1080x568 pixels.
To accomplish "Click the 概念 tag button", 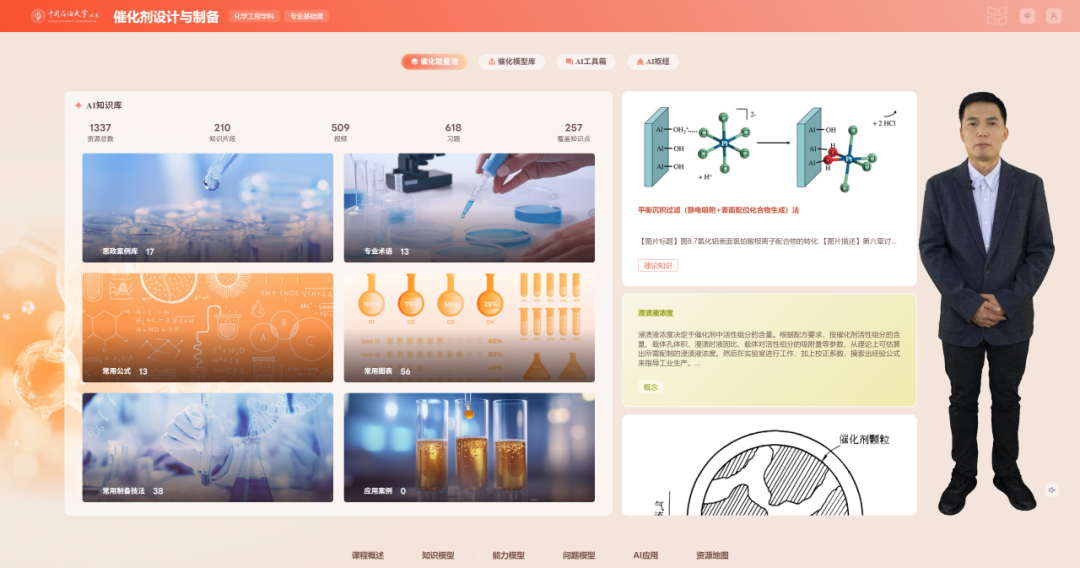I will tap(652, 387).
